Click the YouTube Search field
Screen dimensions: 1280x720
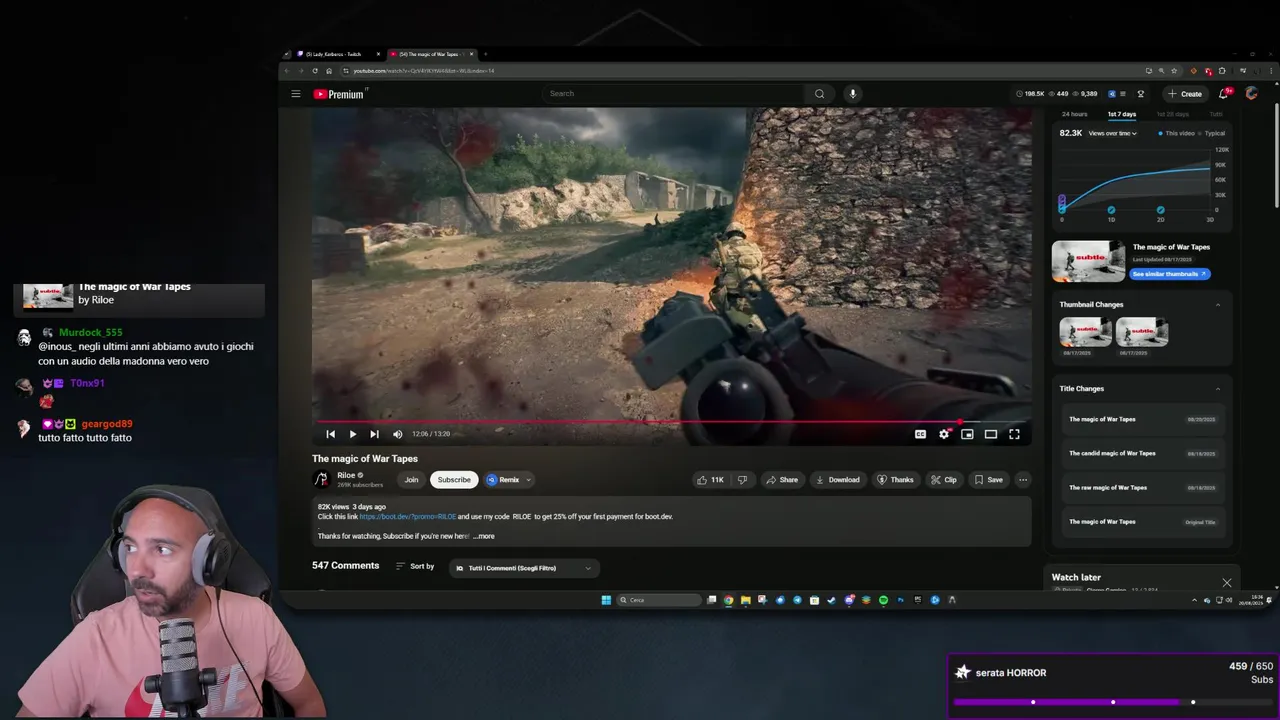[x=675, y=94]
